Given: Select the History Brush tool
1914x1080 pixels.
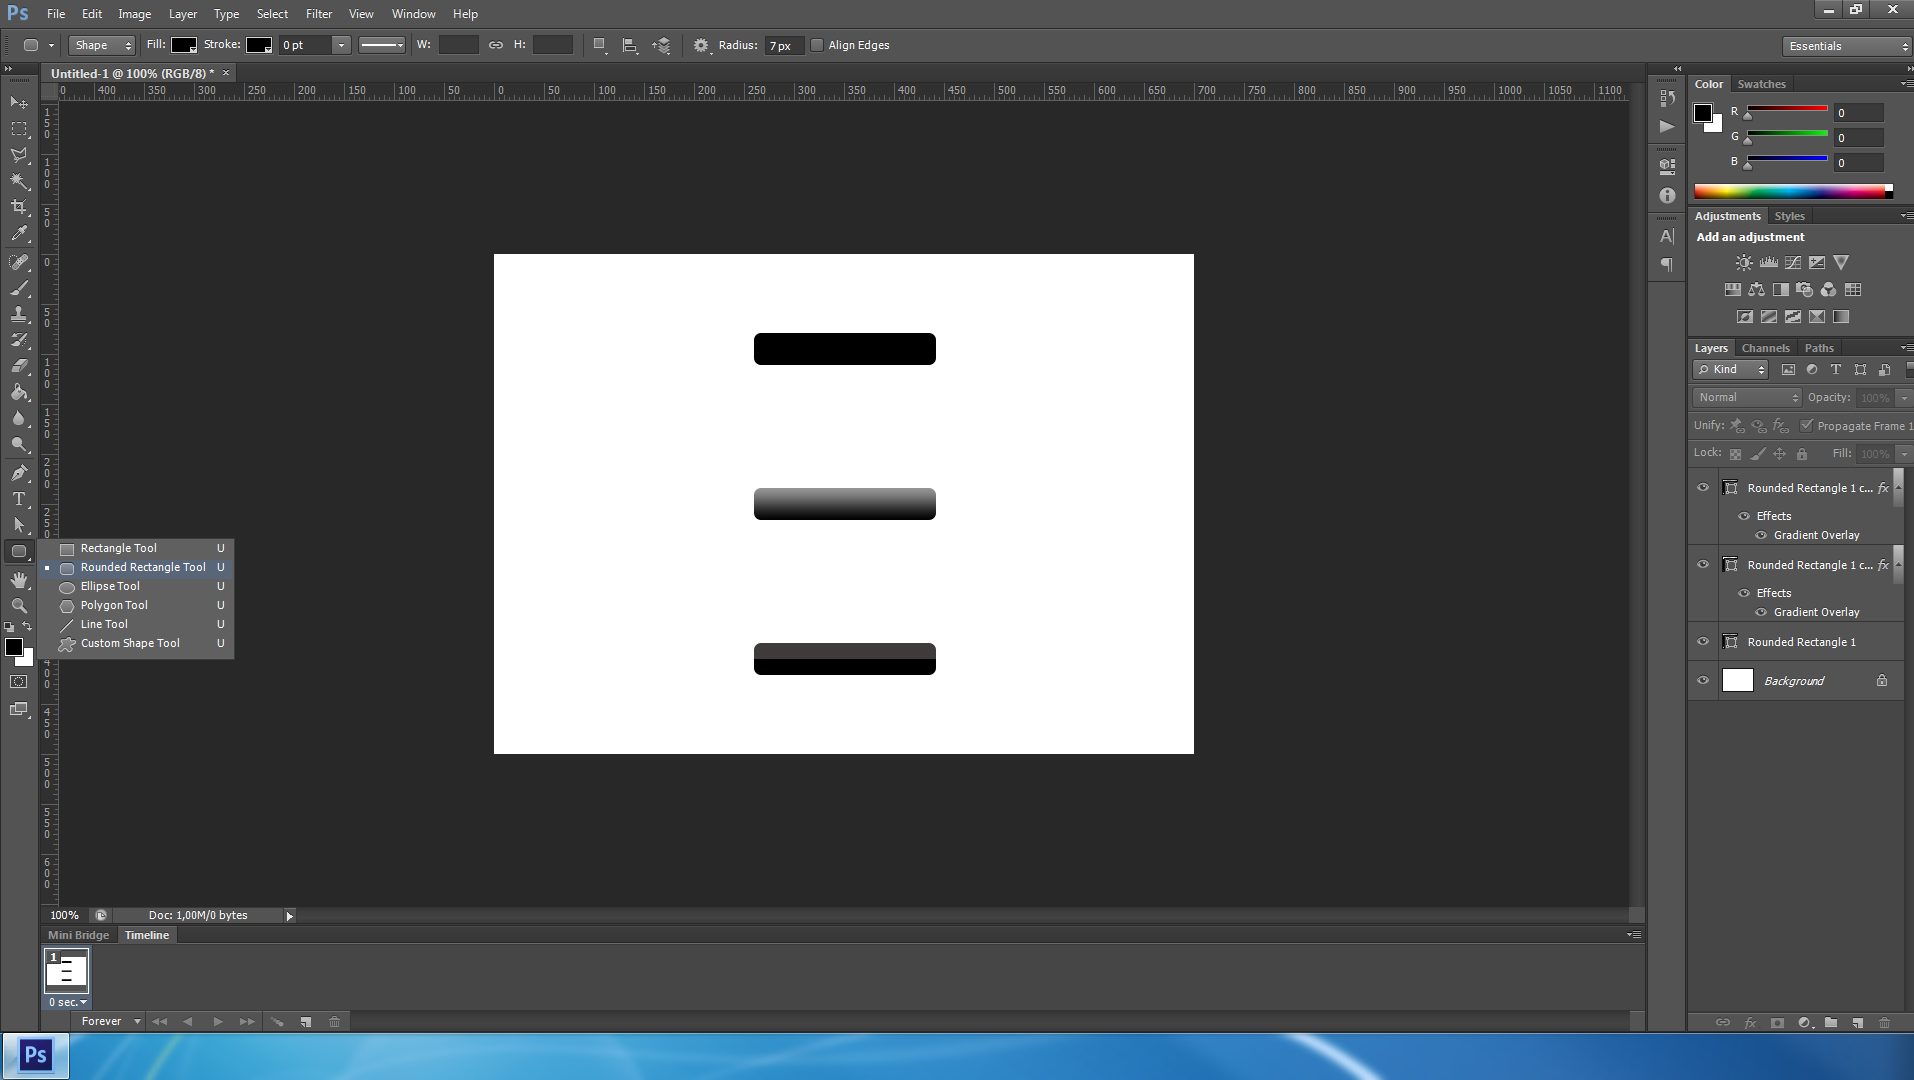Looking at the screenshot, I should tap(19, 340).
